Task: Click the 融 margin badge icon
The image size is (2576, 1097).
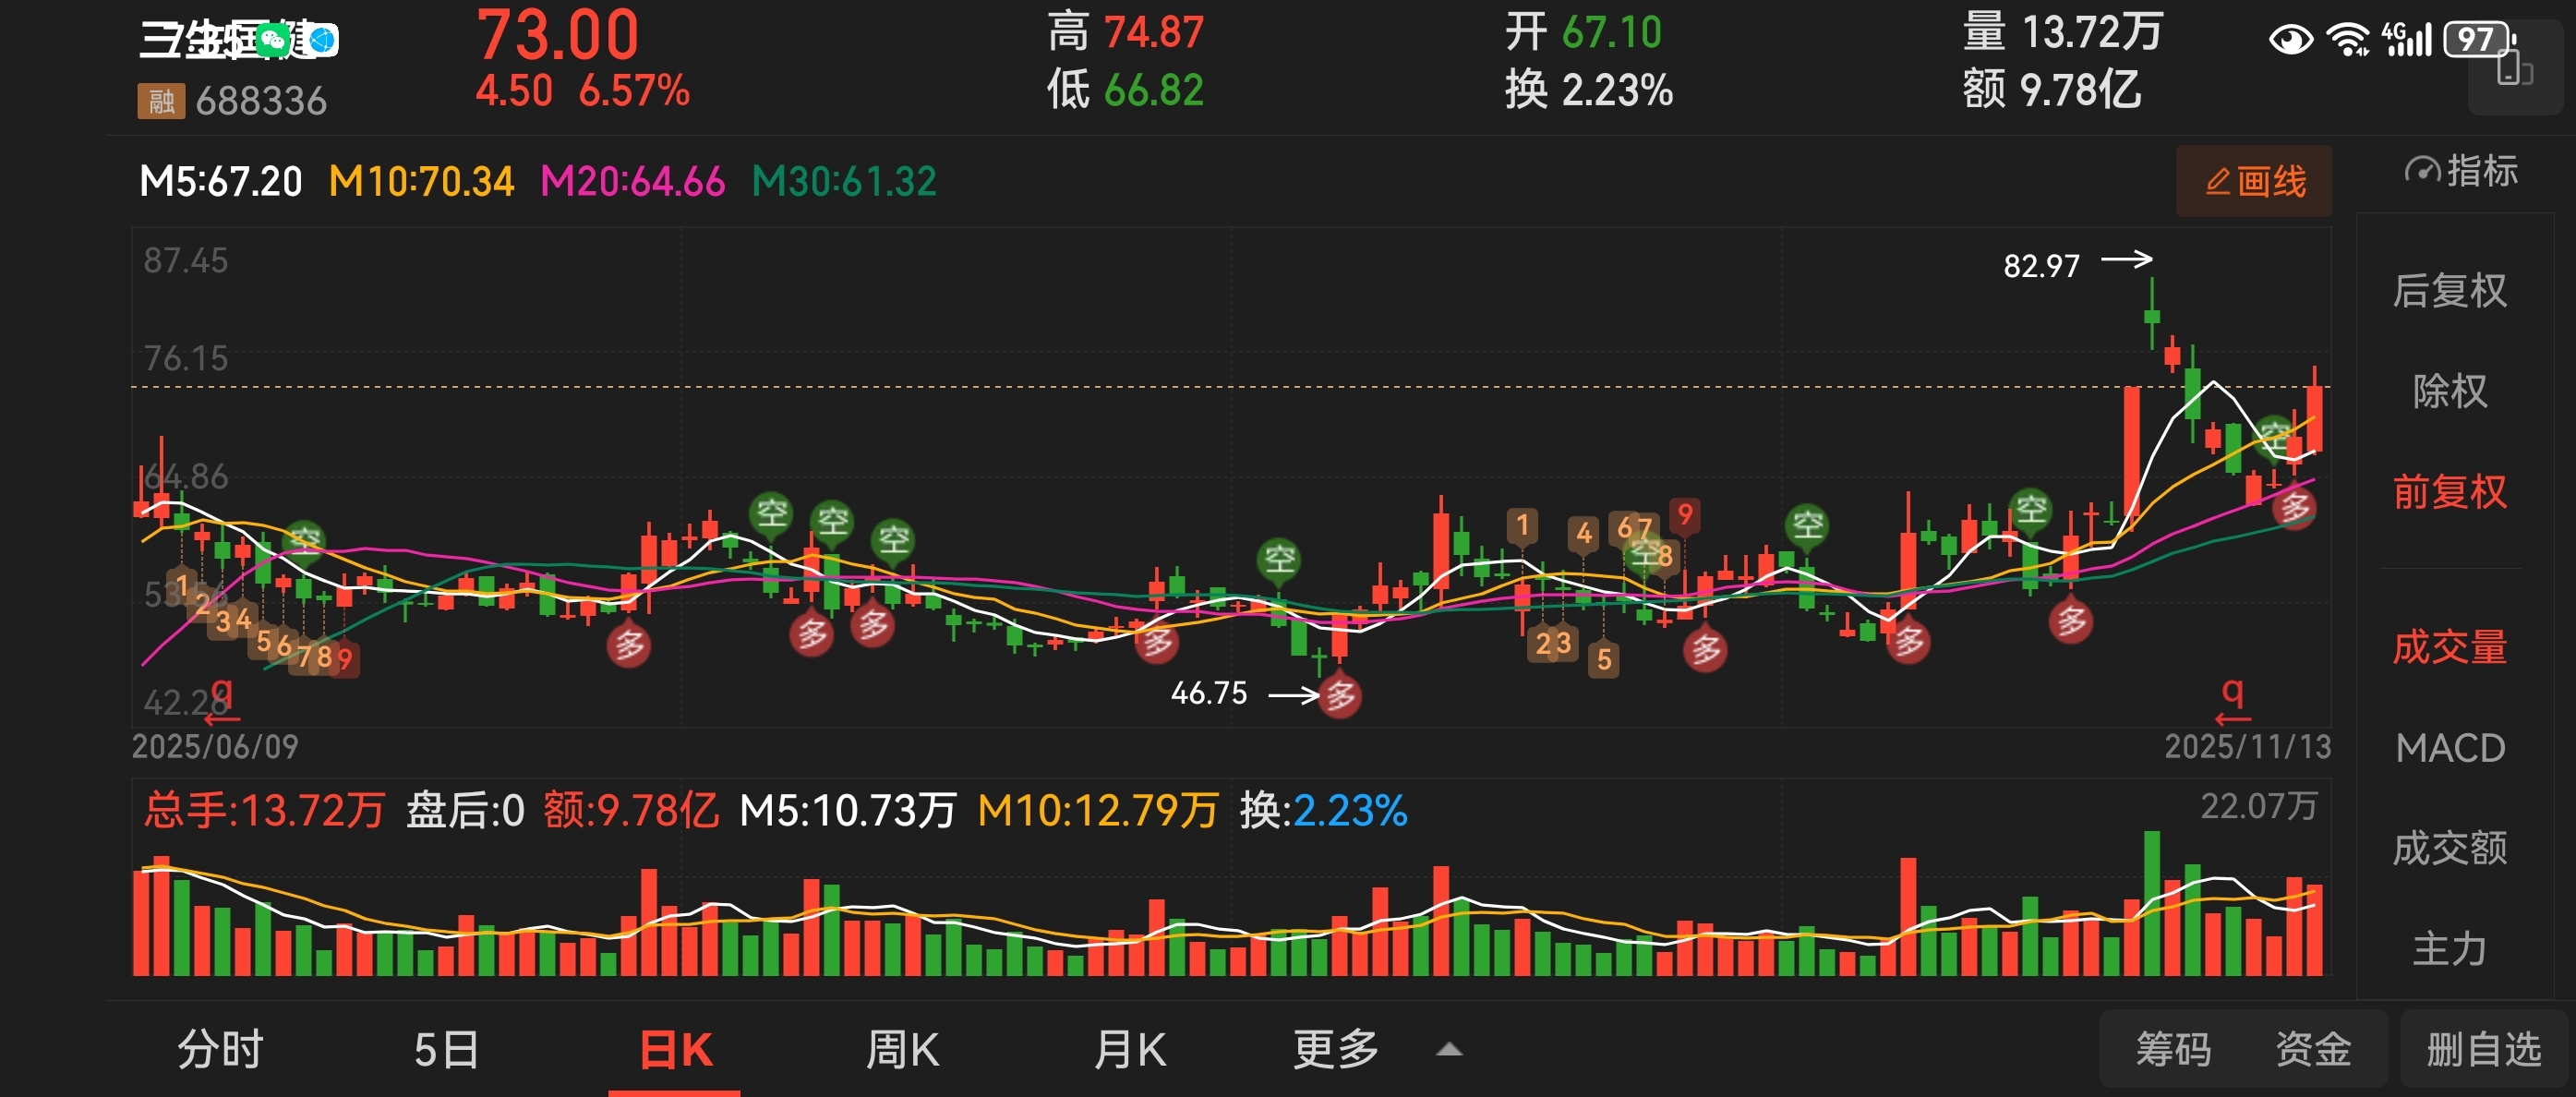Action: click(161, 101)
